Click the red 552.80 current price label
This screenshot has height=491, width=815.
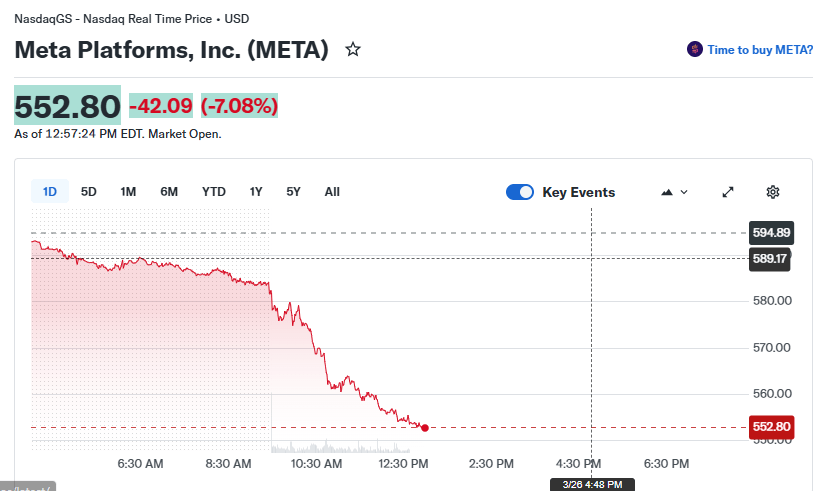click(x=771, y=427)
